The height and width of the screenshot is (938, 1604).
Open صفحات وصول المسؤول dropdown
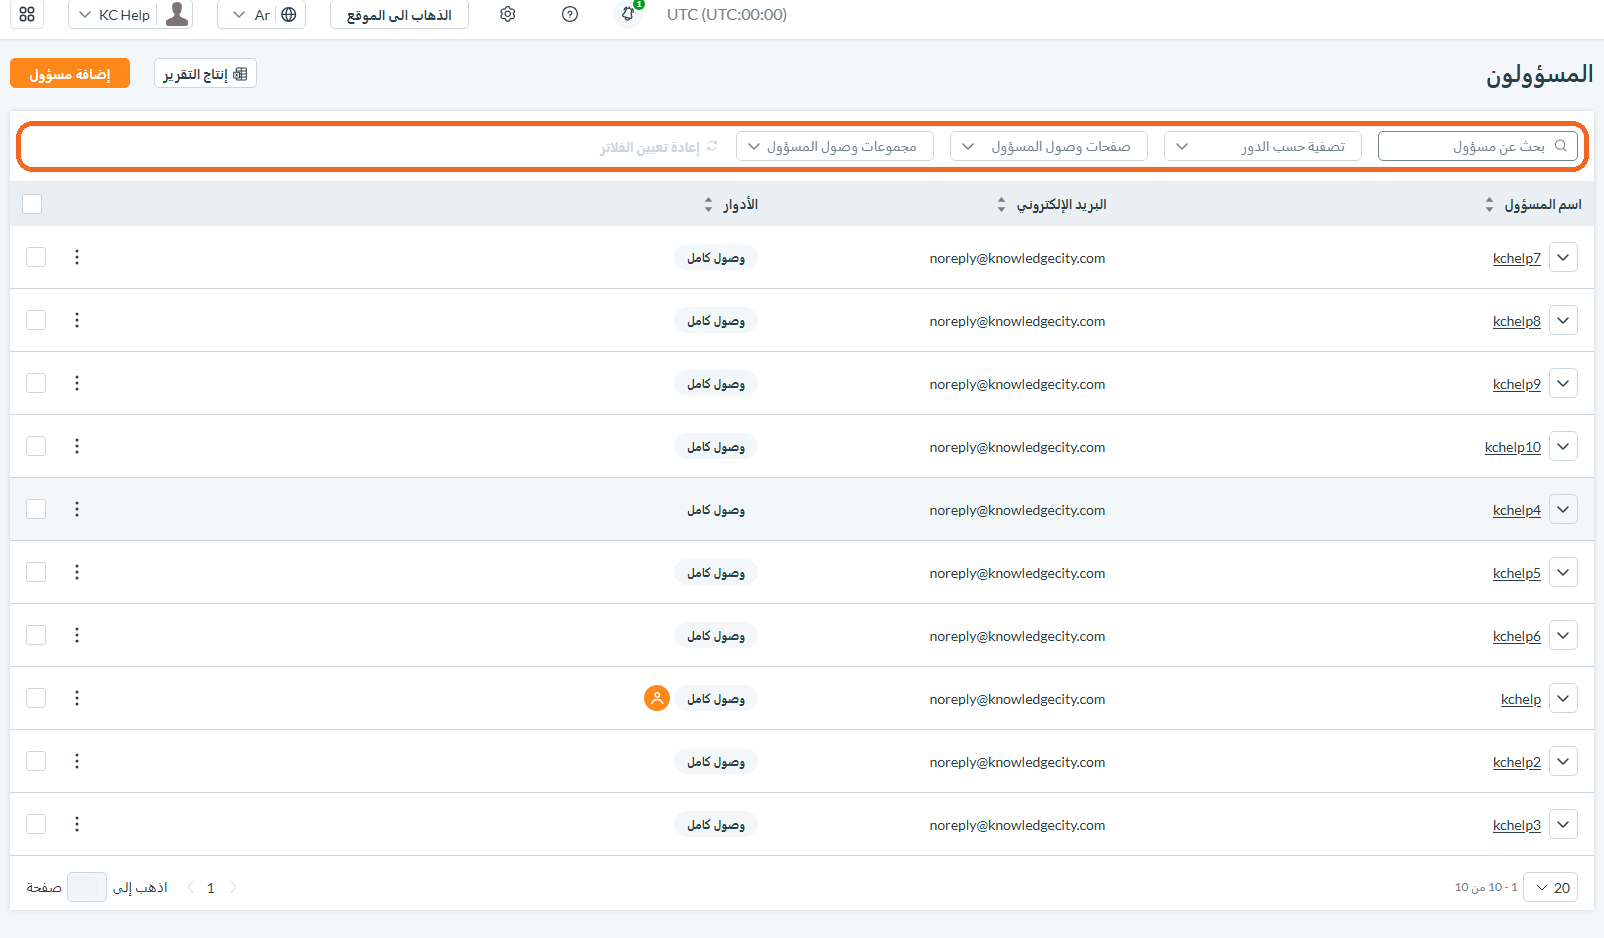pos(1049,146)
